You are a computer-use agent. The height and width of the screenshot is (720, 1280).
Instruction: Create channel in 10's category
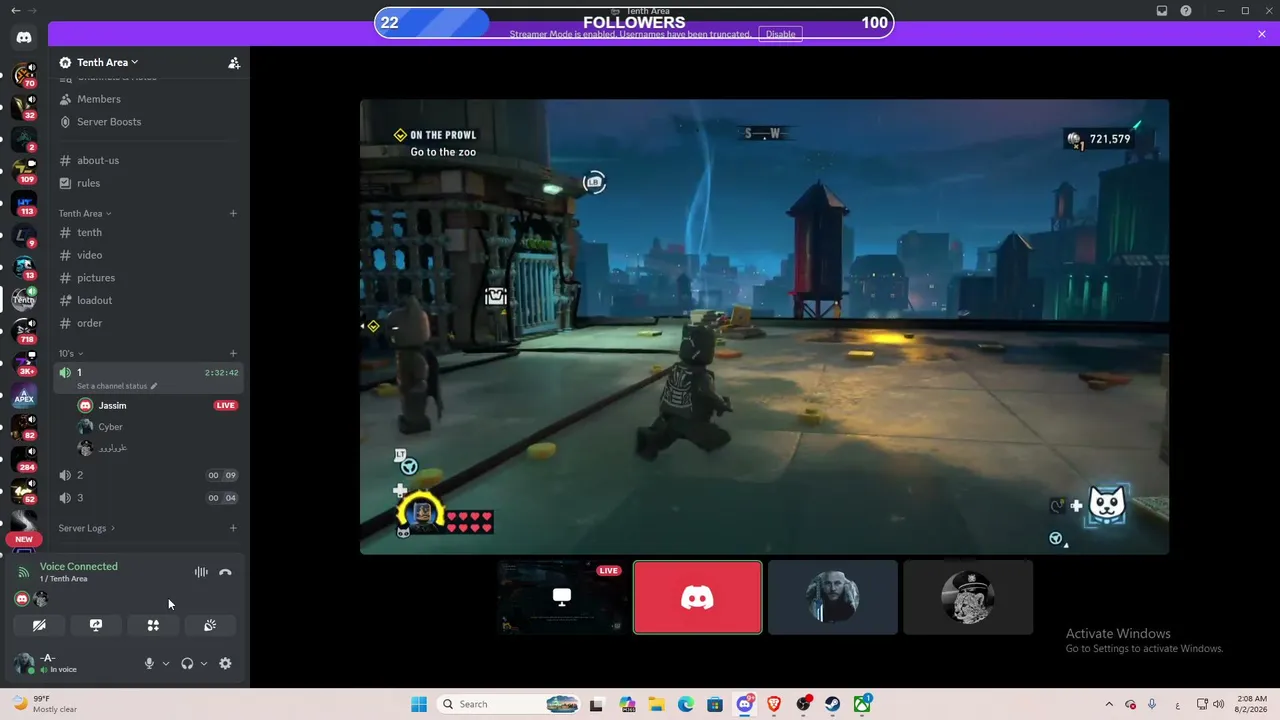(233, 353)
